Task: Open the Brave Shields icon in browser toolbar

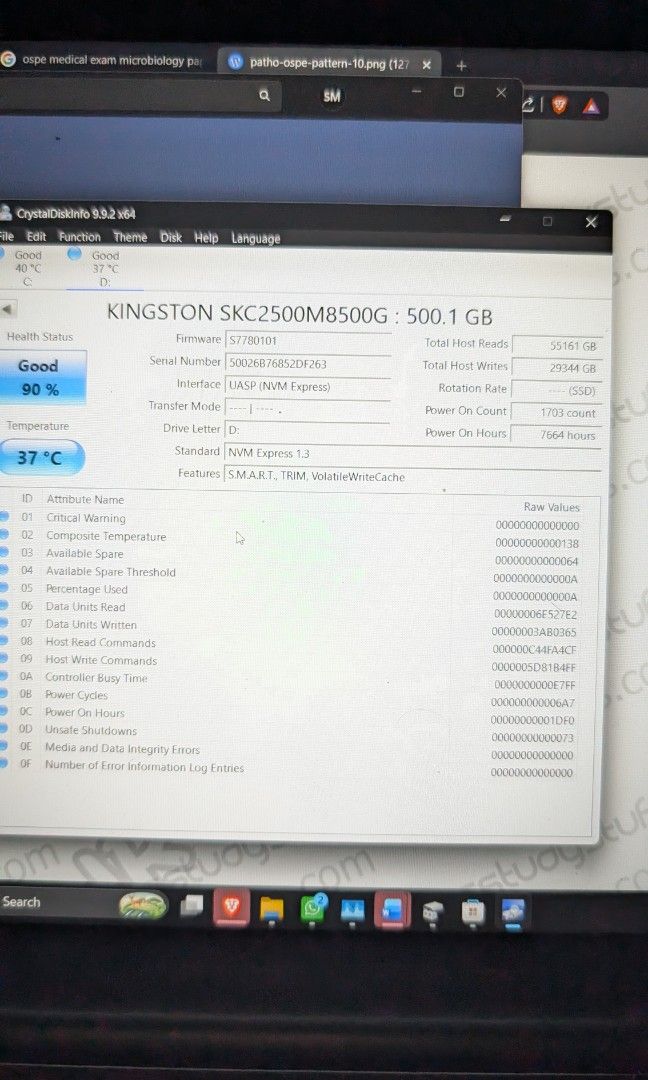Action: (x=560, y=105)
